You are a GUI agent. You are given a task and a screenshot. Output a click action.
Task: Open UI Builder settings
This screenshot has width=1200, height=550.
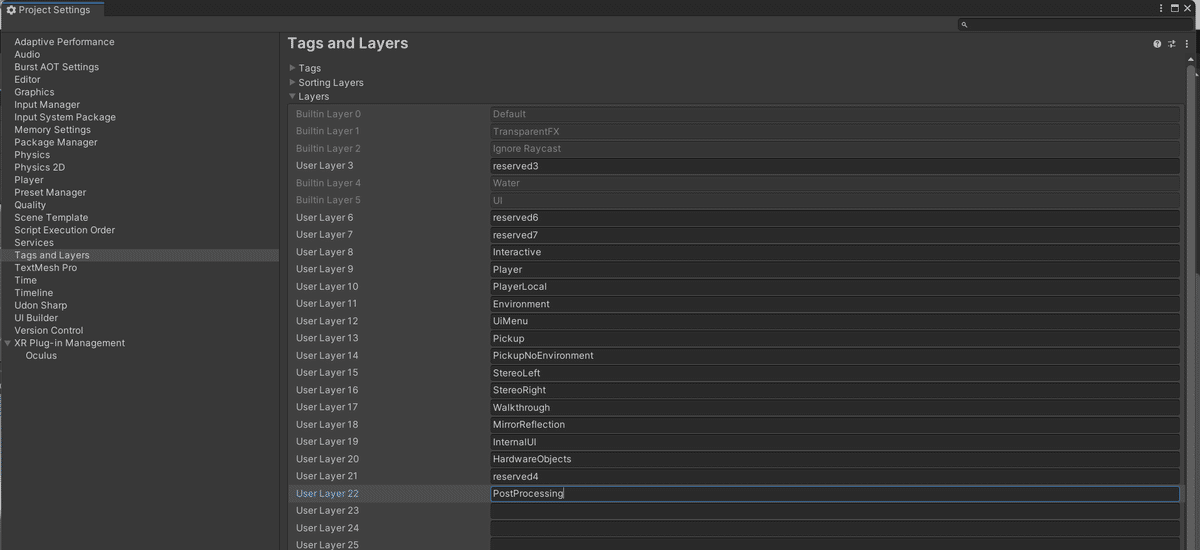tap(36, 317)
